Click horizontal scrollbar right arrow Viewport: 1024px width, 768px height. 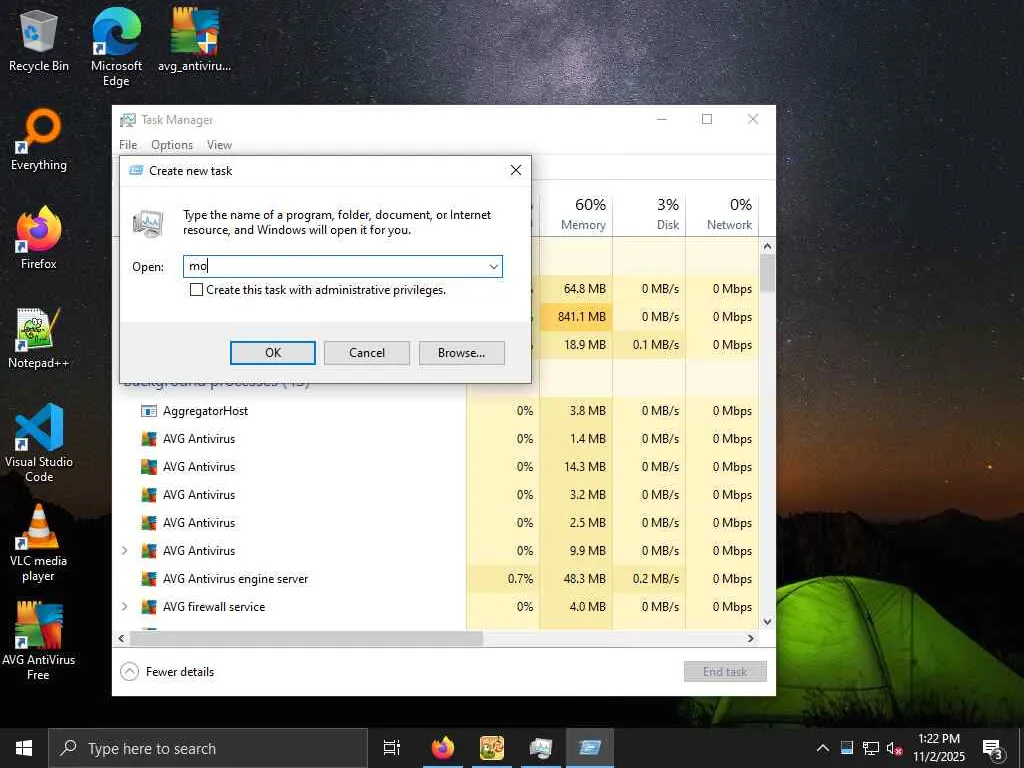(751, 638)
